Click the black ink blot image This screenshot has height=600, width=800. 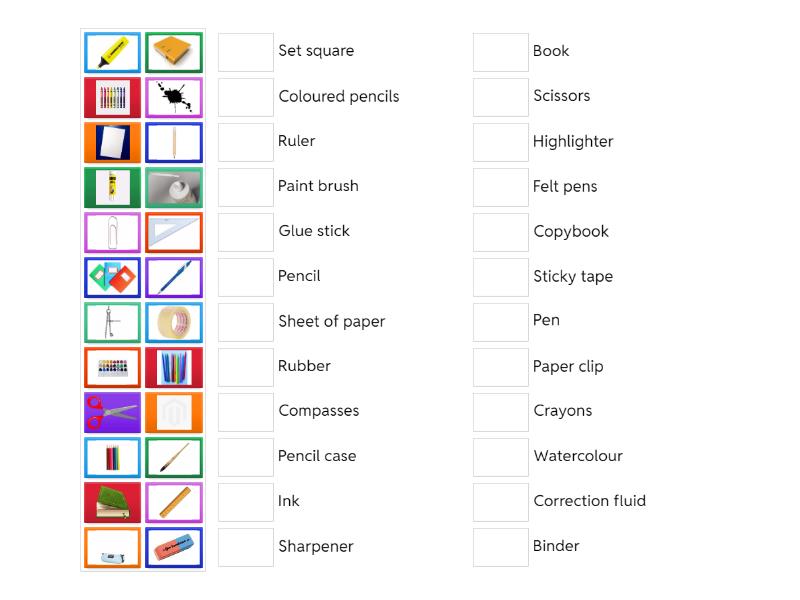click(x=174, y=97)
